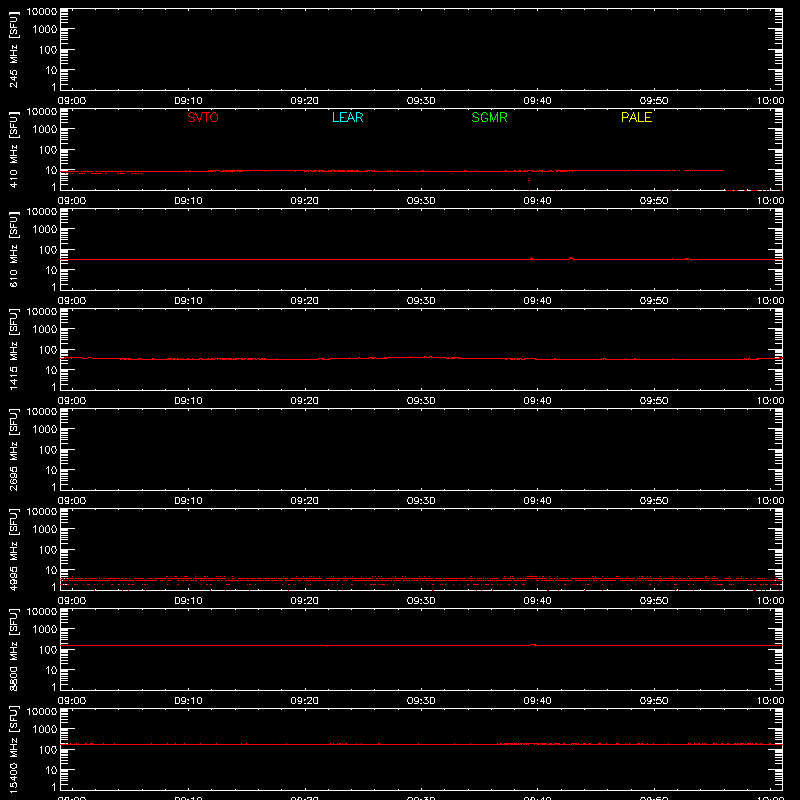The height and width of the screenshot is (800, 800).
Task: Click the red flux trace in 8800 MHz panel
Action: coord(421,645)
